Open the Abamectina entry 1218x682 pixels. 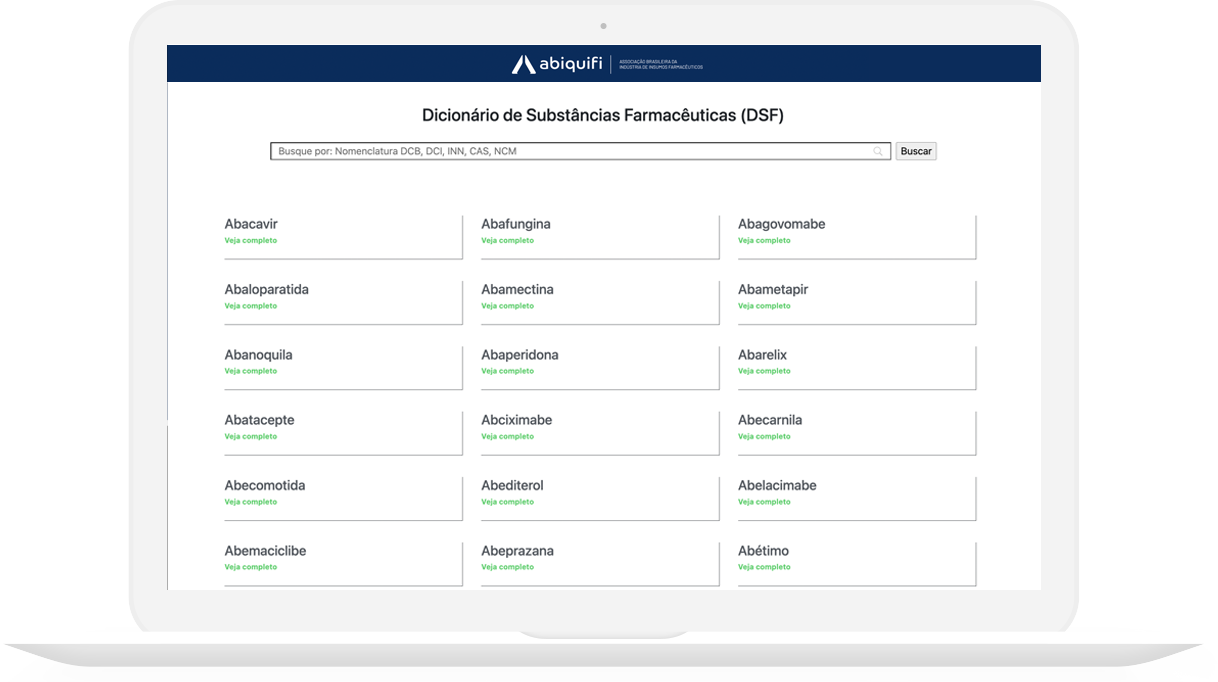(517, 289)
